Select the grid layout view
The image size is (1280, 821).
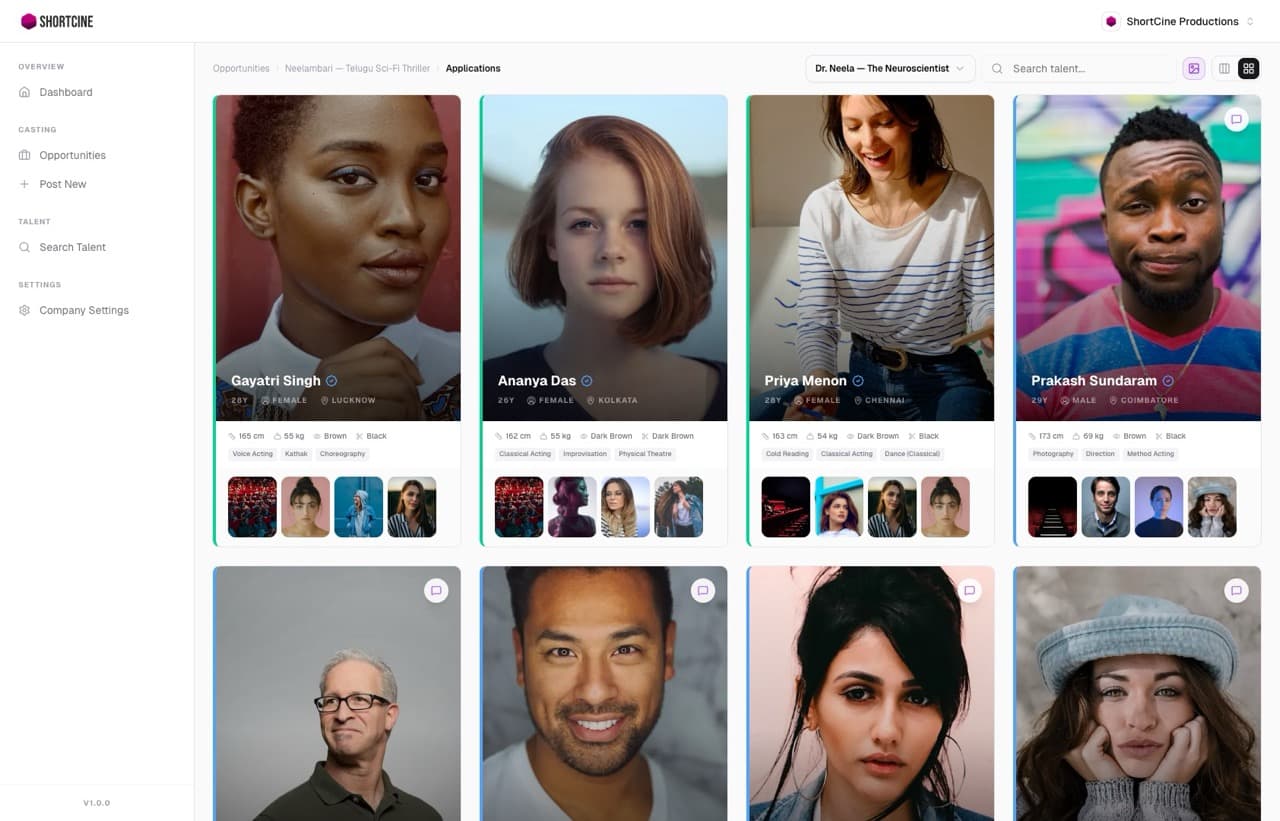[1248, 69]
